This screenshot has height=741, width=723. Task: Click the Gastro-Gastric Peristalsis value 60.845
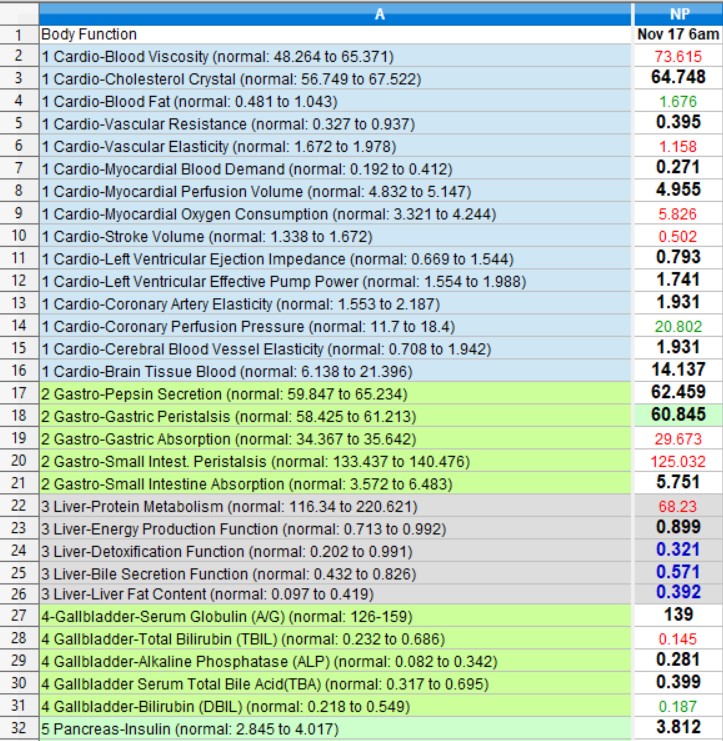pos(677,415)
